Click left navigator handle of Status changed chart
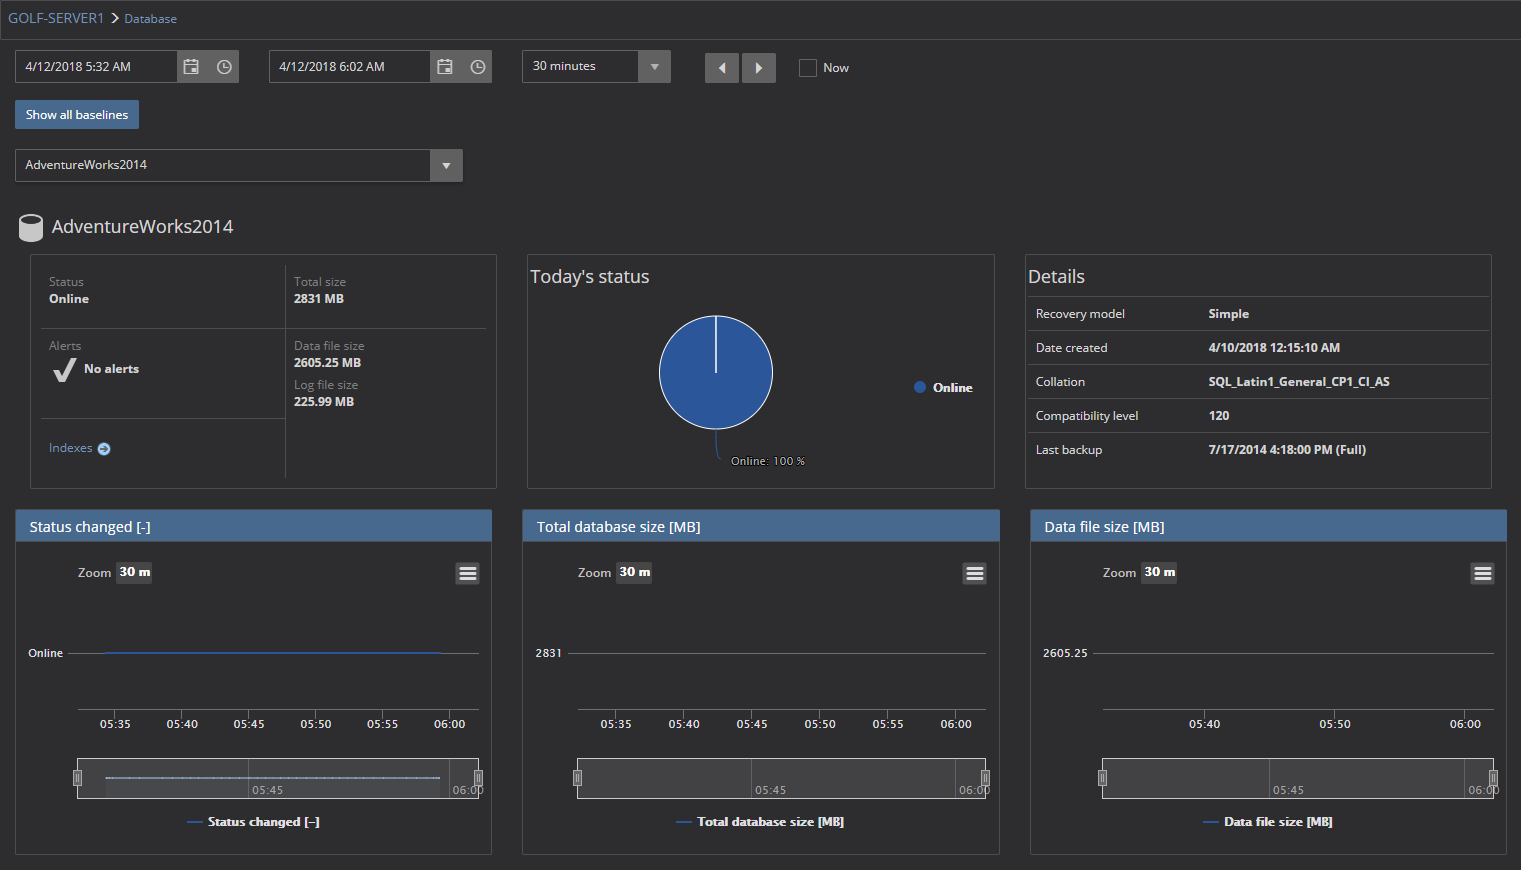The image size is (1521, 870). (x=77, y=778)
